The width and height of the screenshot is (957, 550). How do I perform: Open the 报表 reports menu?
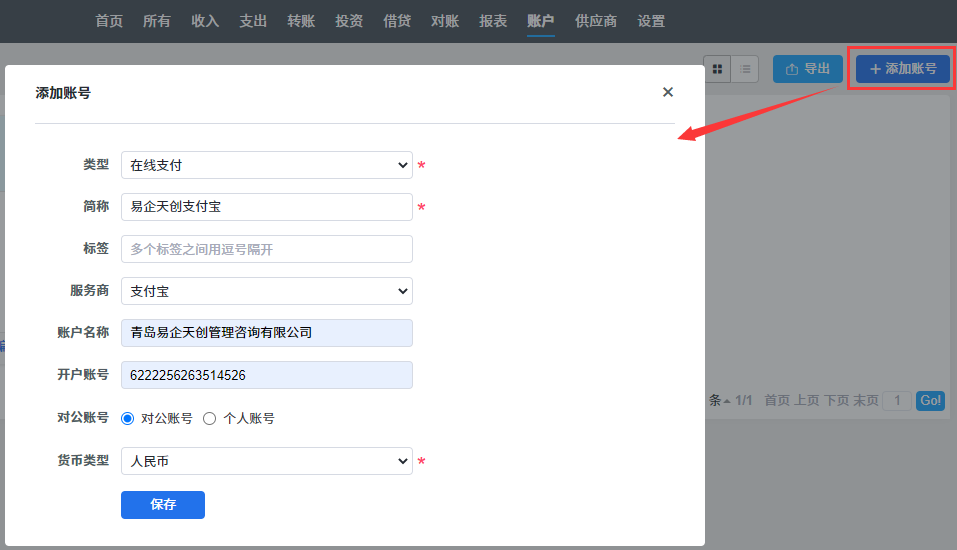[x=493, y=21]
